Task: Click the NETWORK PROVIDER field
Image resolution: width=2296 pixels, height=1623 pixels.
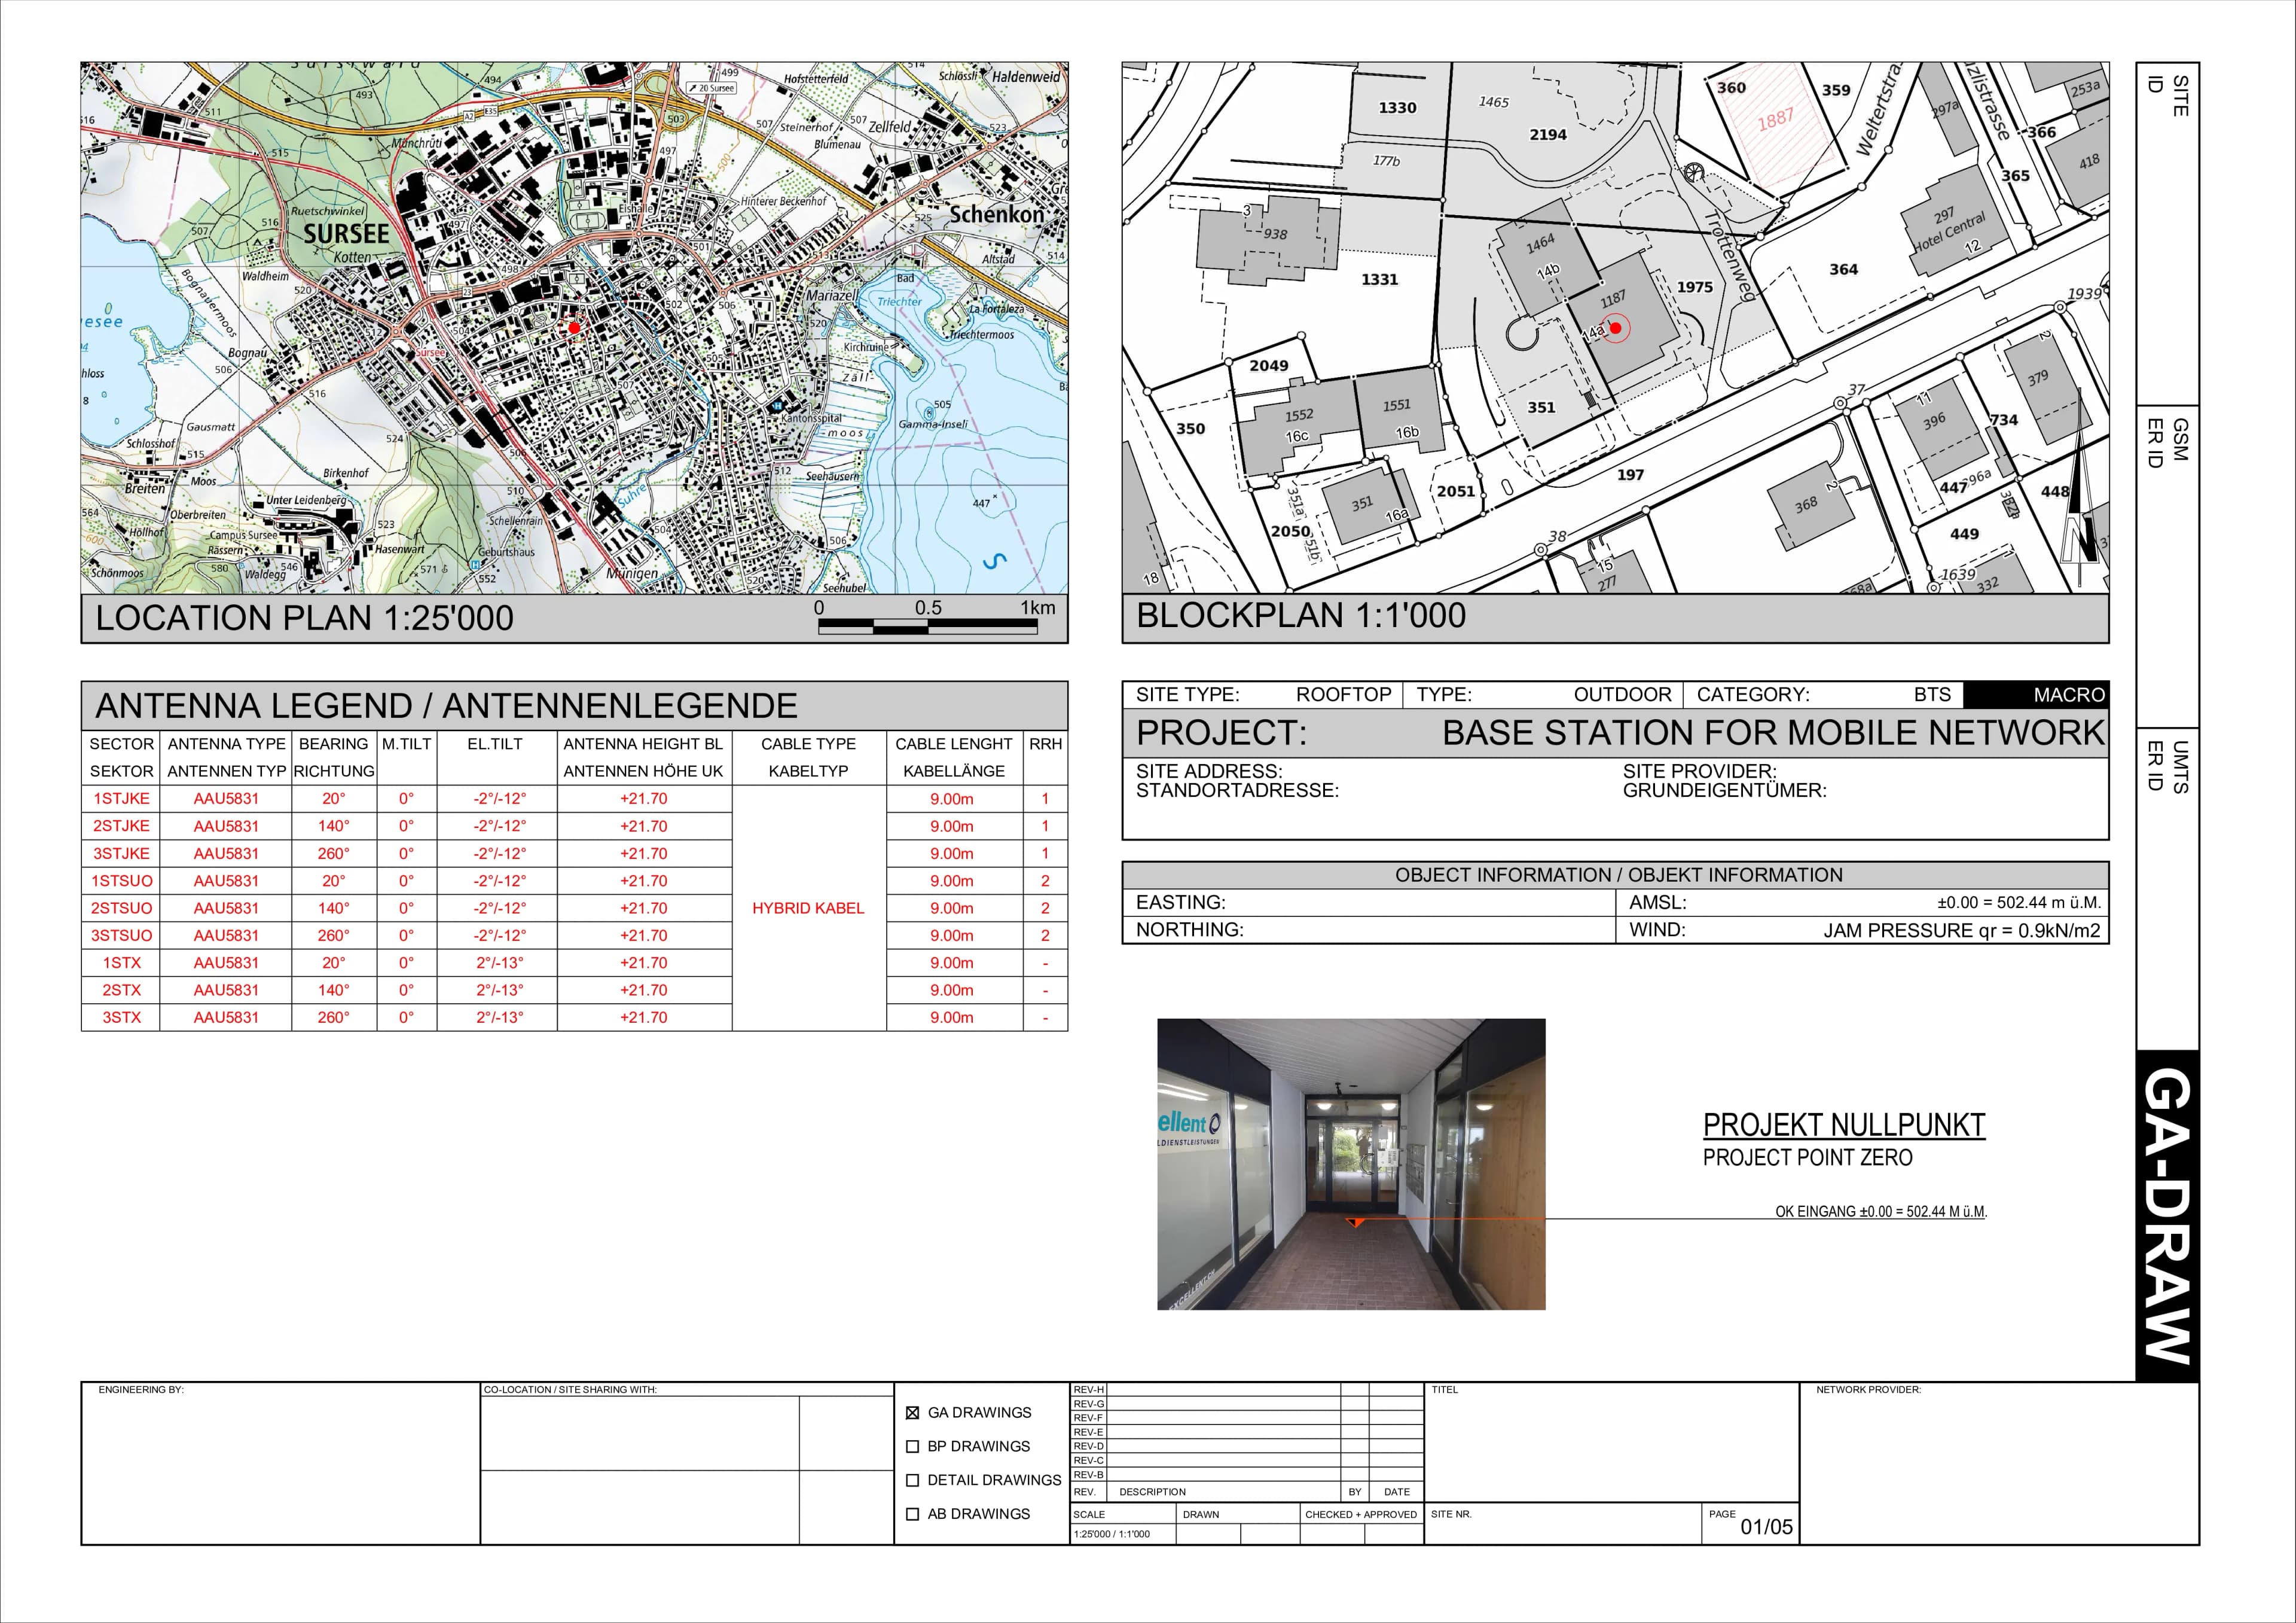Action: [1998, 1464]
